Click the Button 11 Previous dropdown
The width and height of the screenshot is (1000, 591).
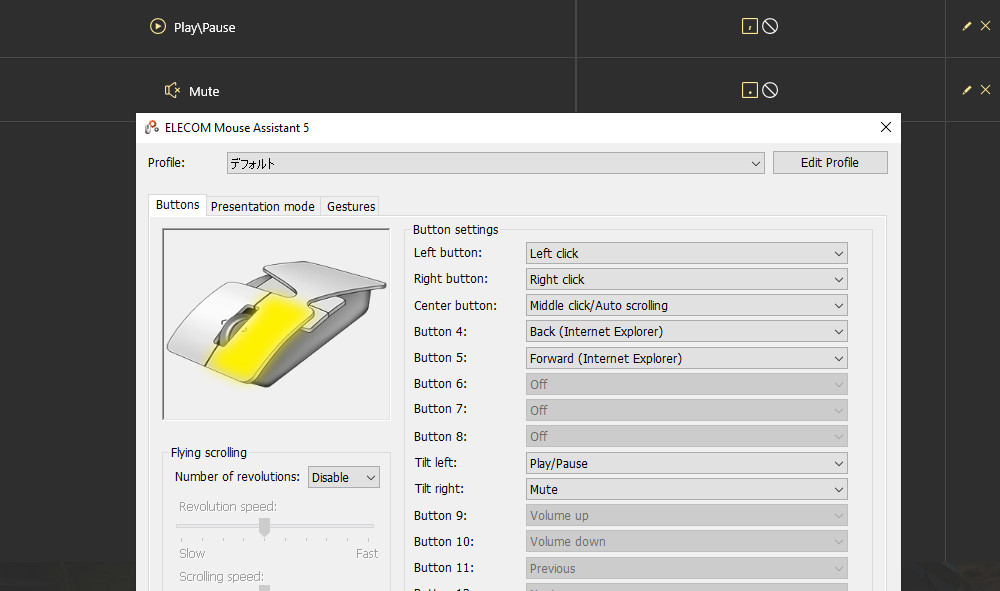[x=686, y=568]
